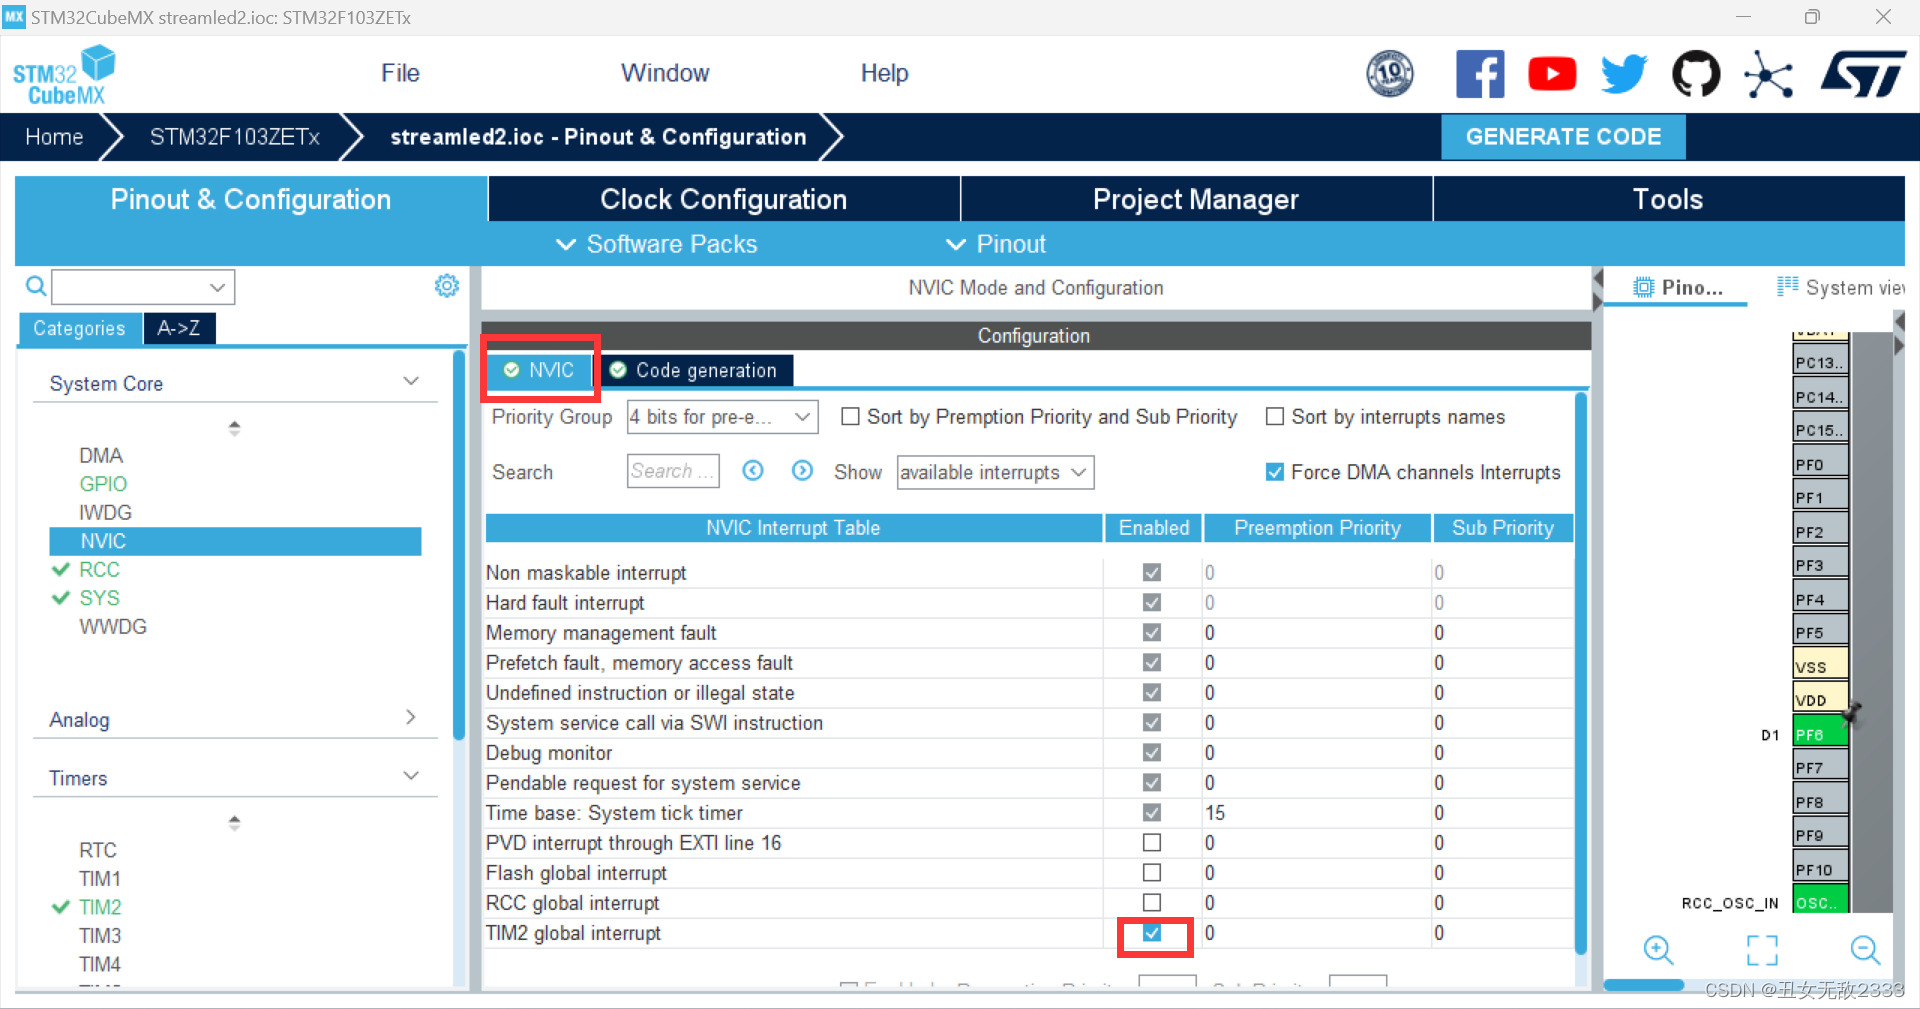Go to Home breadcrumb
The width and height of the screenshot is (1920, 1009).
point(54,137)
